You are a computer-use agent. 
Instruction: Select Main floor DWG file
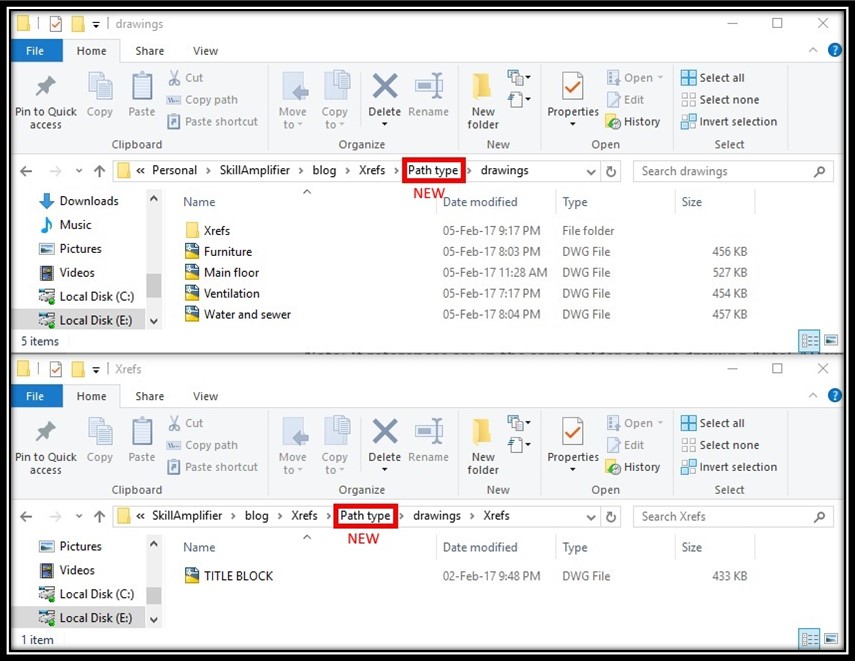tap(466, 272)
